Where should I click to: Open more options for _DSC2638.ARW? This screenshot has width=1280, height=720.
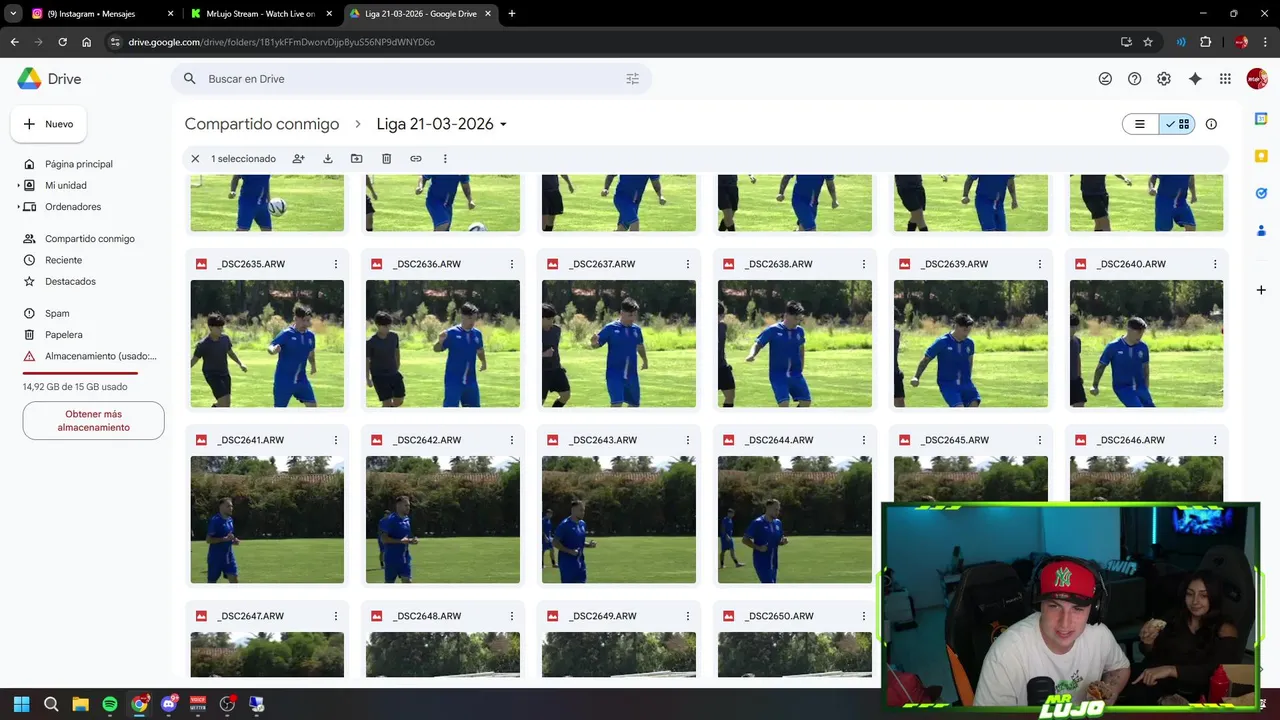(864, 264)
